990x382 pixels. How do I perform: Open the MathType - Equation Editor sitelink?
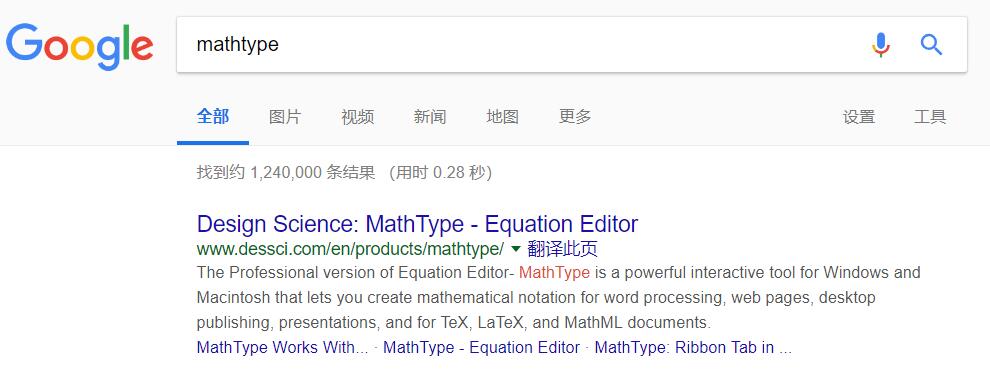pyautogui.click(x=481, y=348)
